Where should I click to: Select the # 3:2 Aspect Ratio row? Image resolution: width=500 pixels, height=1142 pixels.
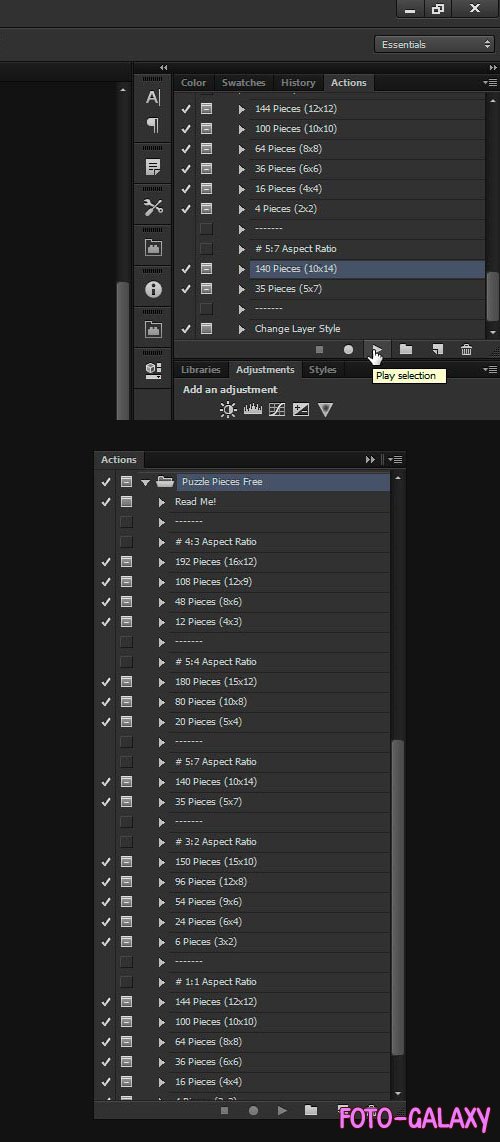(x=279, y=842)
